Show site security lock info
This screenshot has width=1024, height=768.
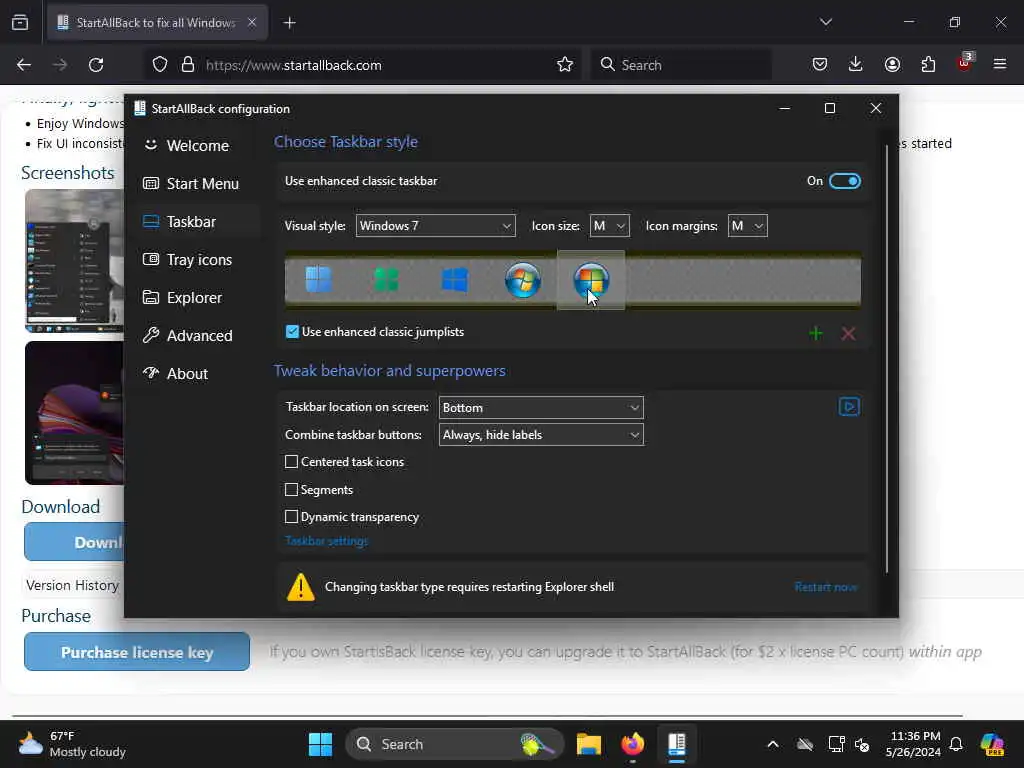pos(188,65)
